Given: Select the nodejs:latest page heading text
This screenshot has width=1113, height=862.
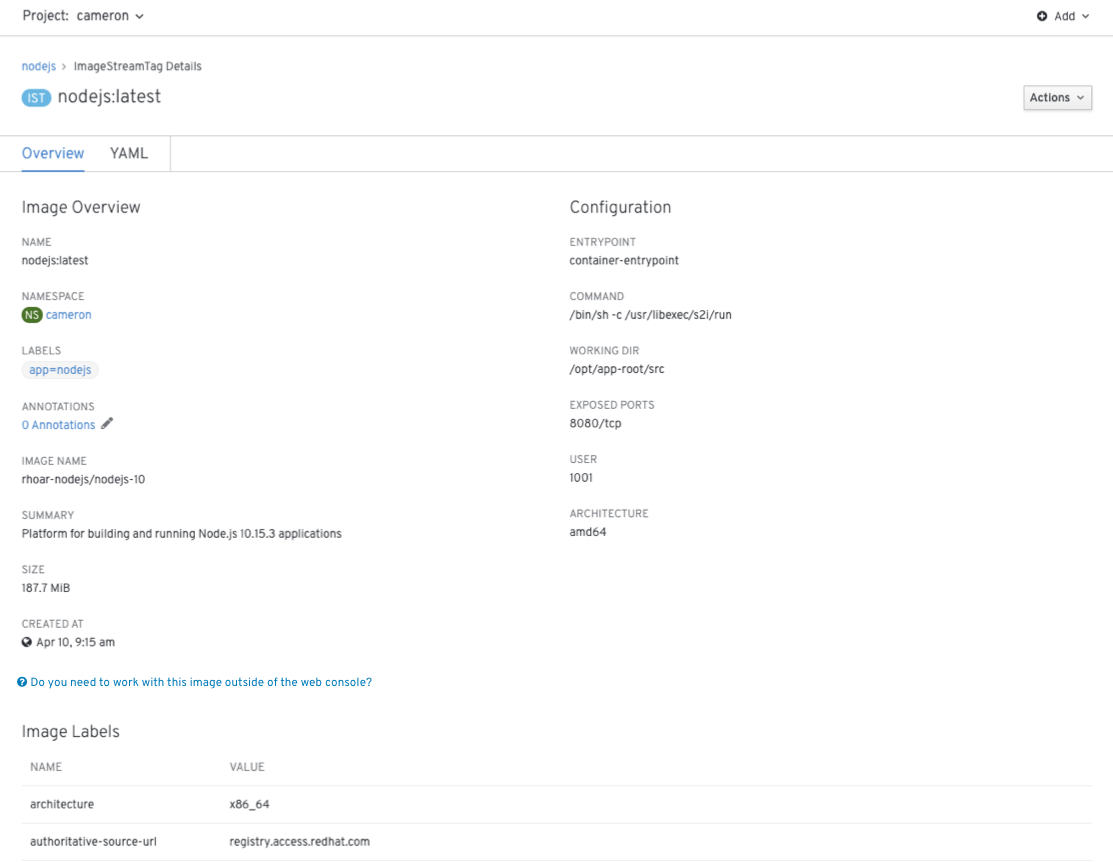Looking at the screenshot, I should (x=109, y=97).
